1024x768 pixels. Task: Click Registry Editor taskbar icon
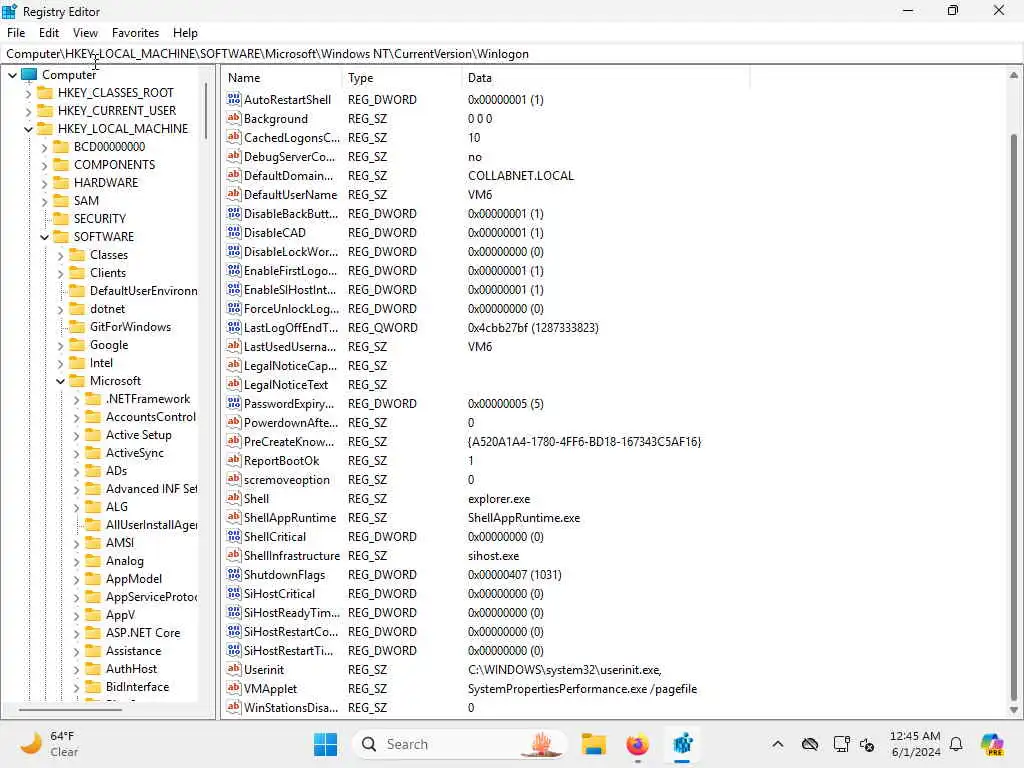[x=682, y=744]
